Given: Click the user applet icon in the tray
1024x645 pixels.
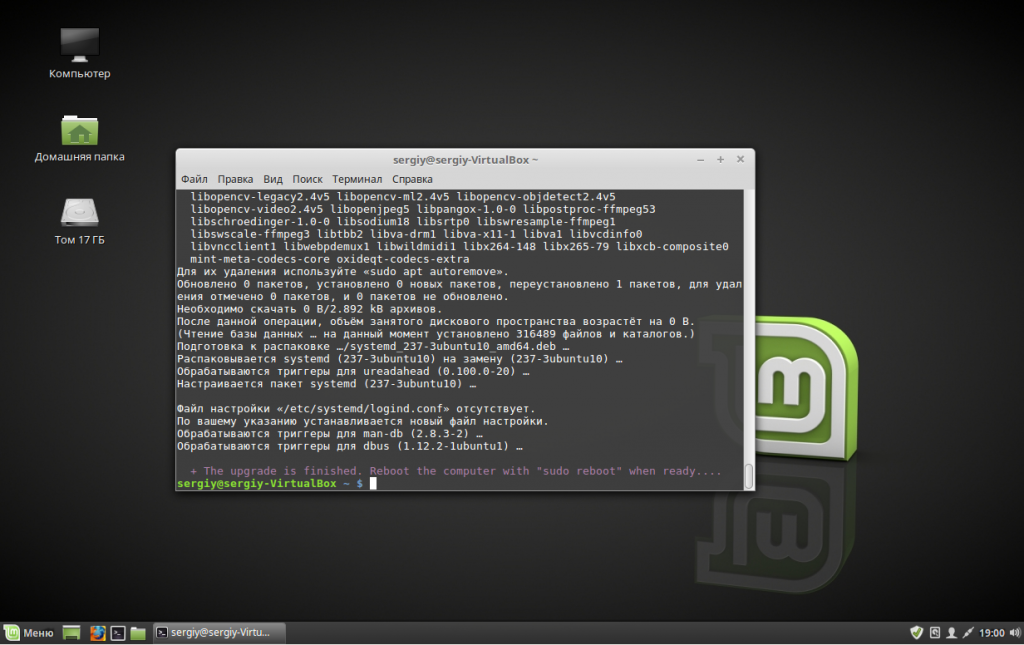Looking at the screenshot, I should point(951,632).
